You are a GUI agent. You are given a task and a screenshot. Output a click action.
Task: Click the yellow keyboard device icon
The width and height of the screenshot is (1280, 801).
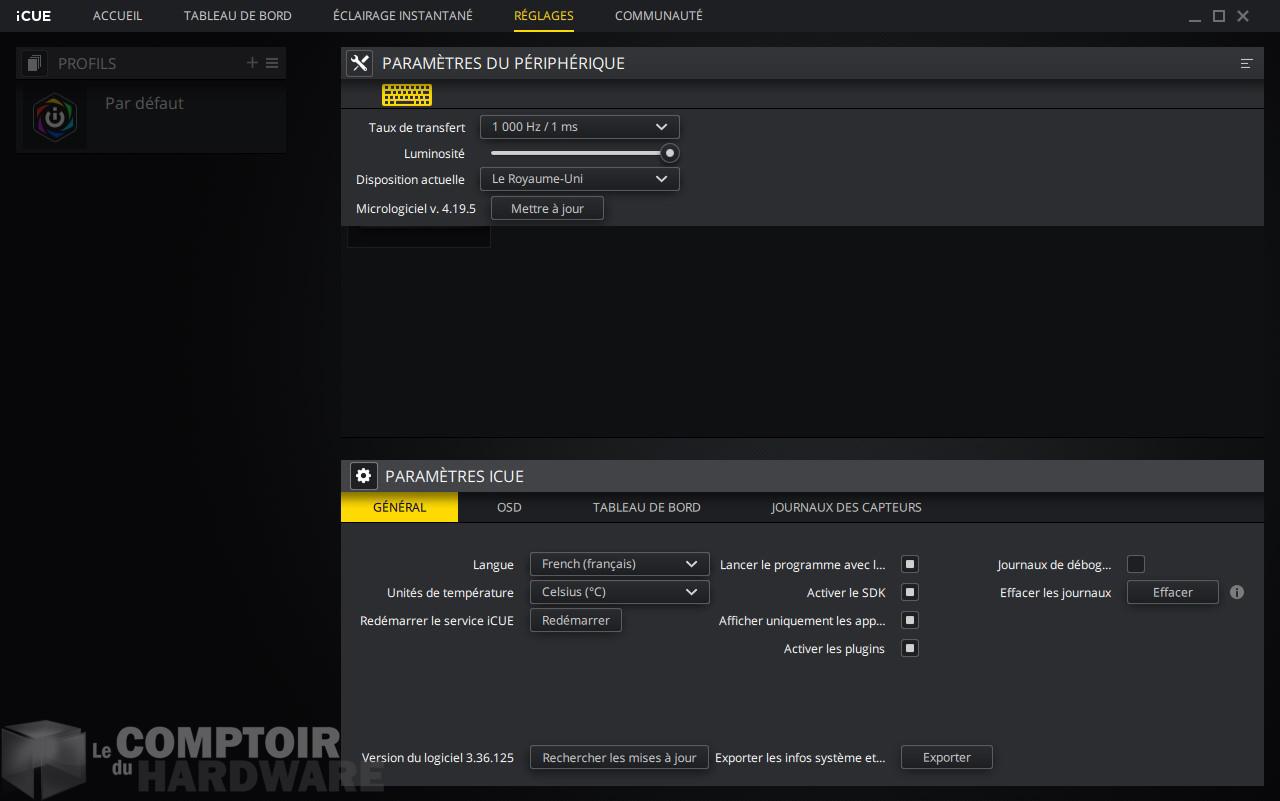coord(407,95)
